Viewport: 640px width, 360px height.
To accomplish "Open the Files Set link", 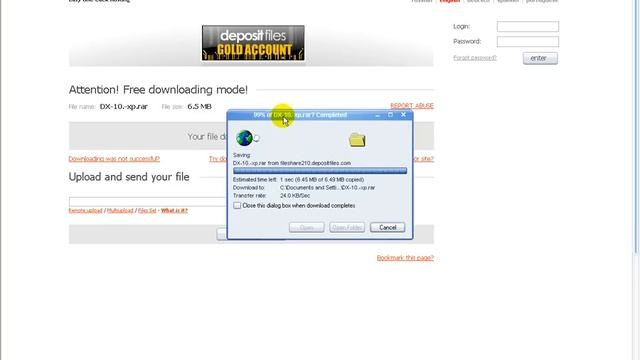I will 147,211.
